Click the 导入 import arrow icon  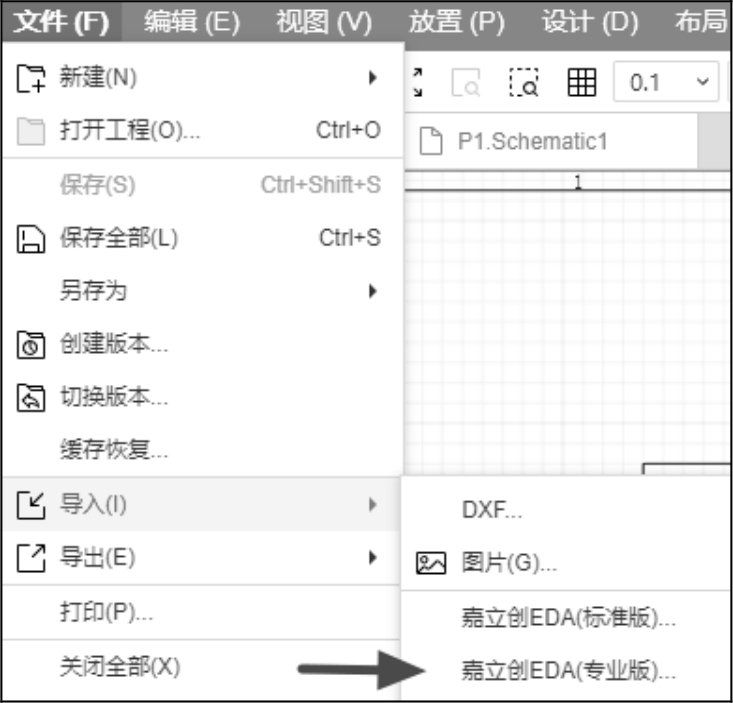click(32, 505)
